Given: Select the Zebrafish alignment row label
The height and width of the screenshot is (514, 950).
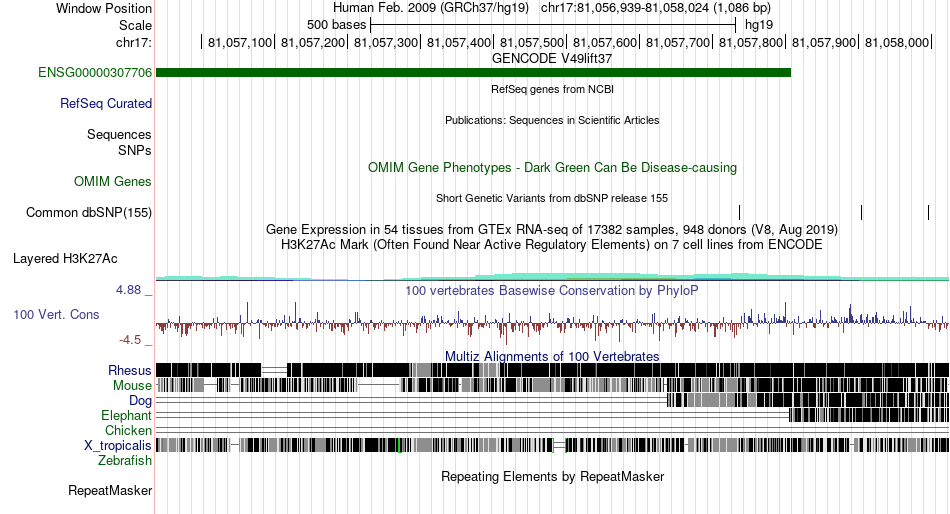Looking at the screenshot, I should click(125, 461).
